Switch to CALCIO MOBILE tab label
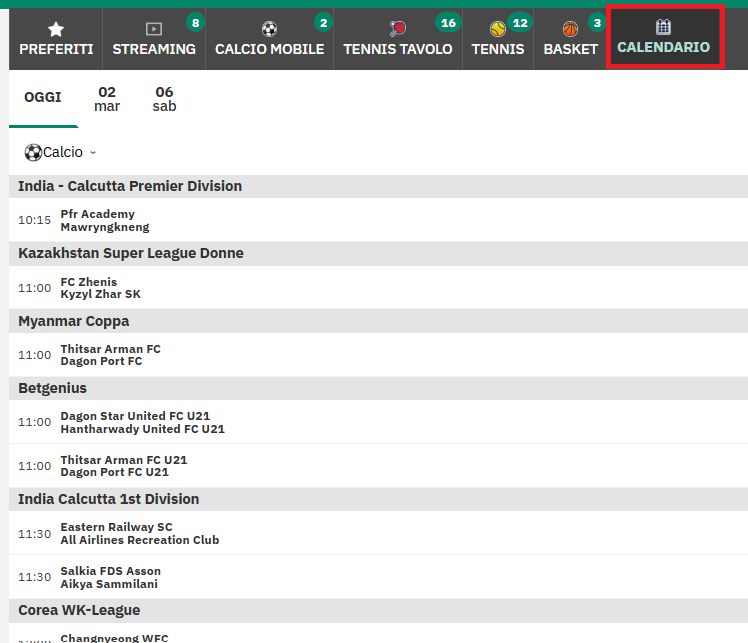The width and height of the screenshot is (748, 643). click(x=270, y=49)
